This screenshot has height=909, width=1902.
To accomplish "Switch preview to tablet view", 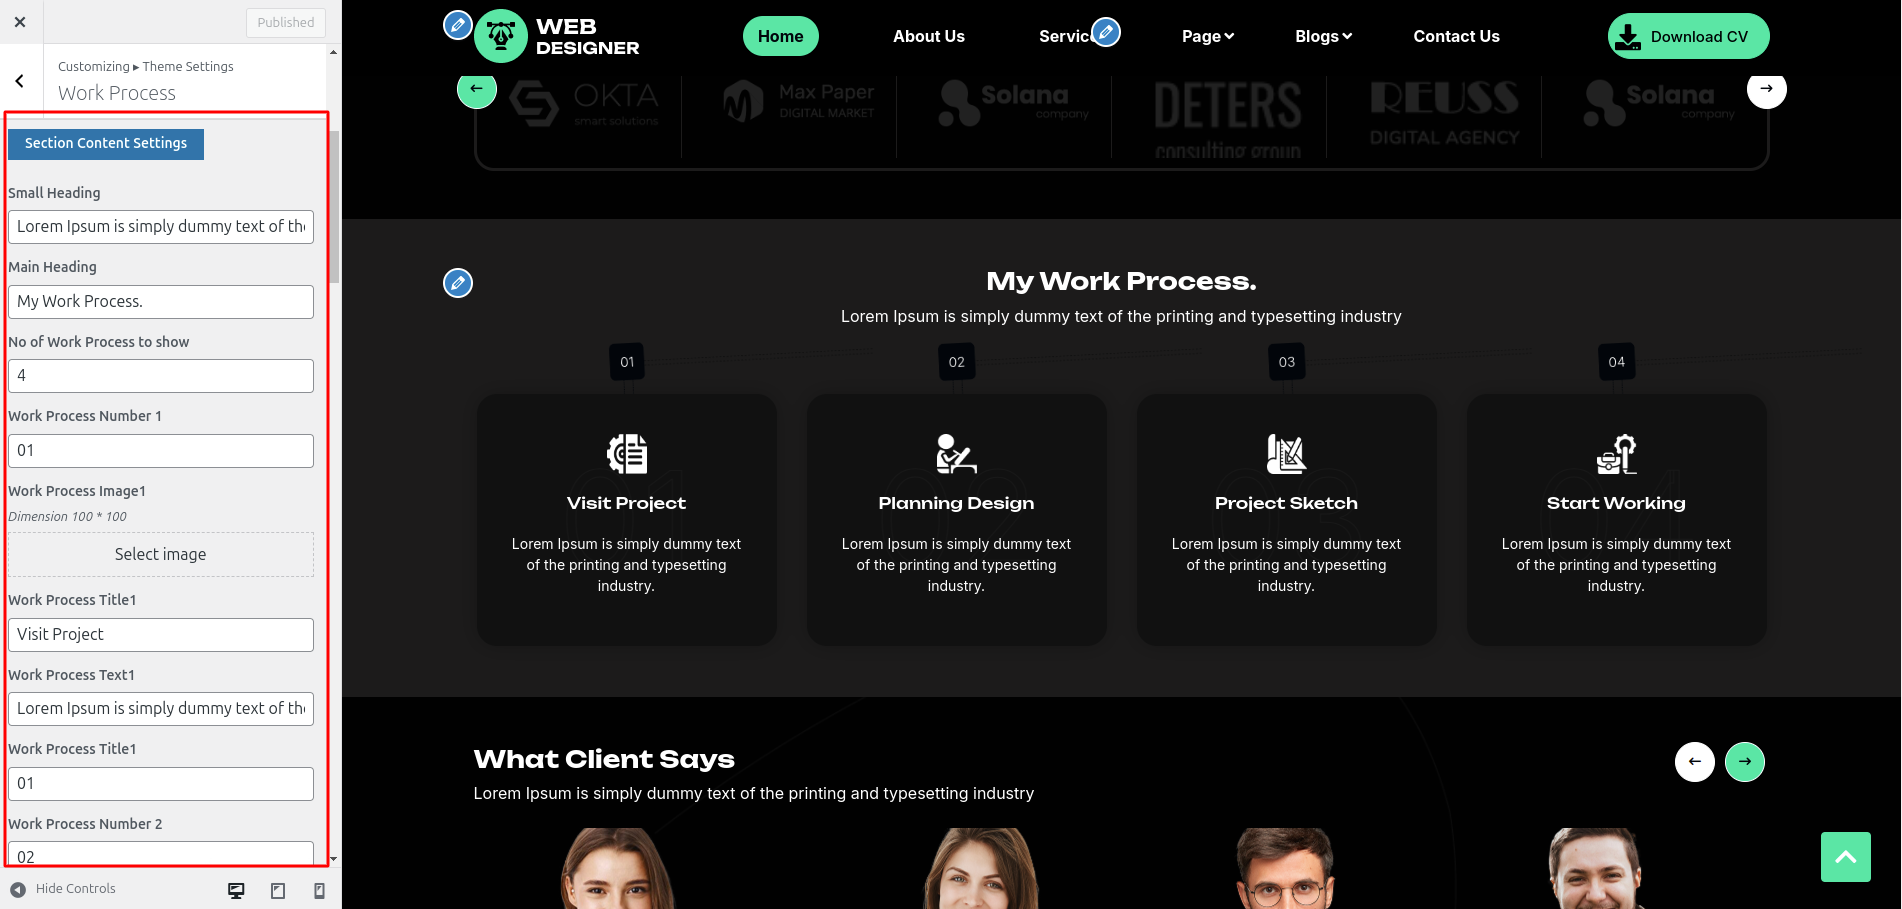I will click(x=278, y=888).
